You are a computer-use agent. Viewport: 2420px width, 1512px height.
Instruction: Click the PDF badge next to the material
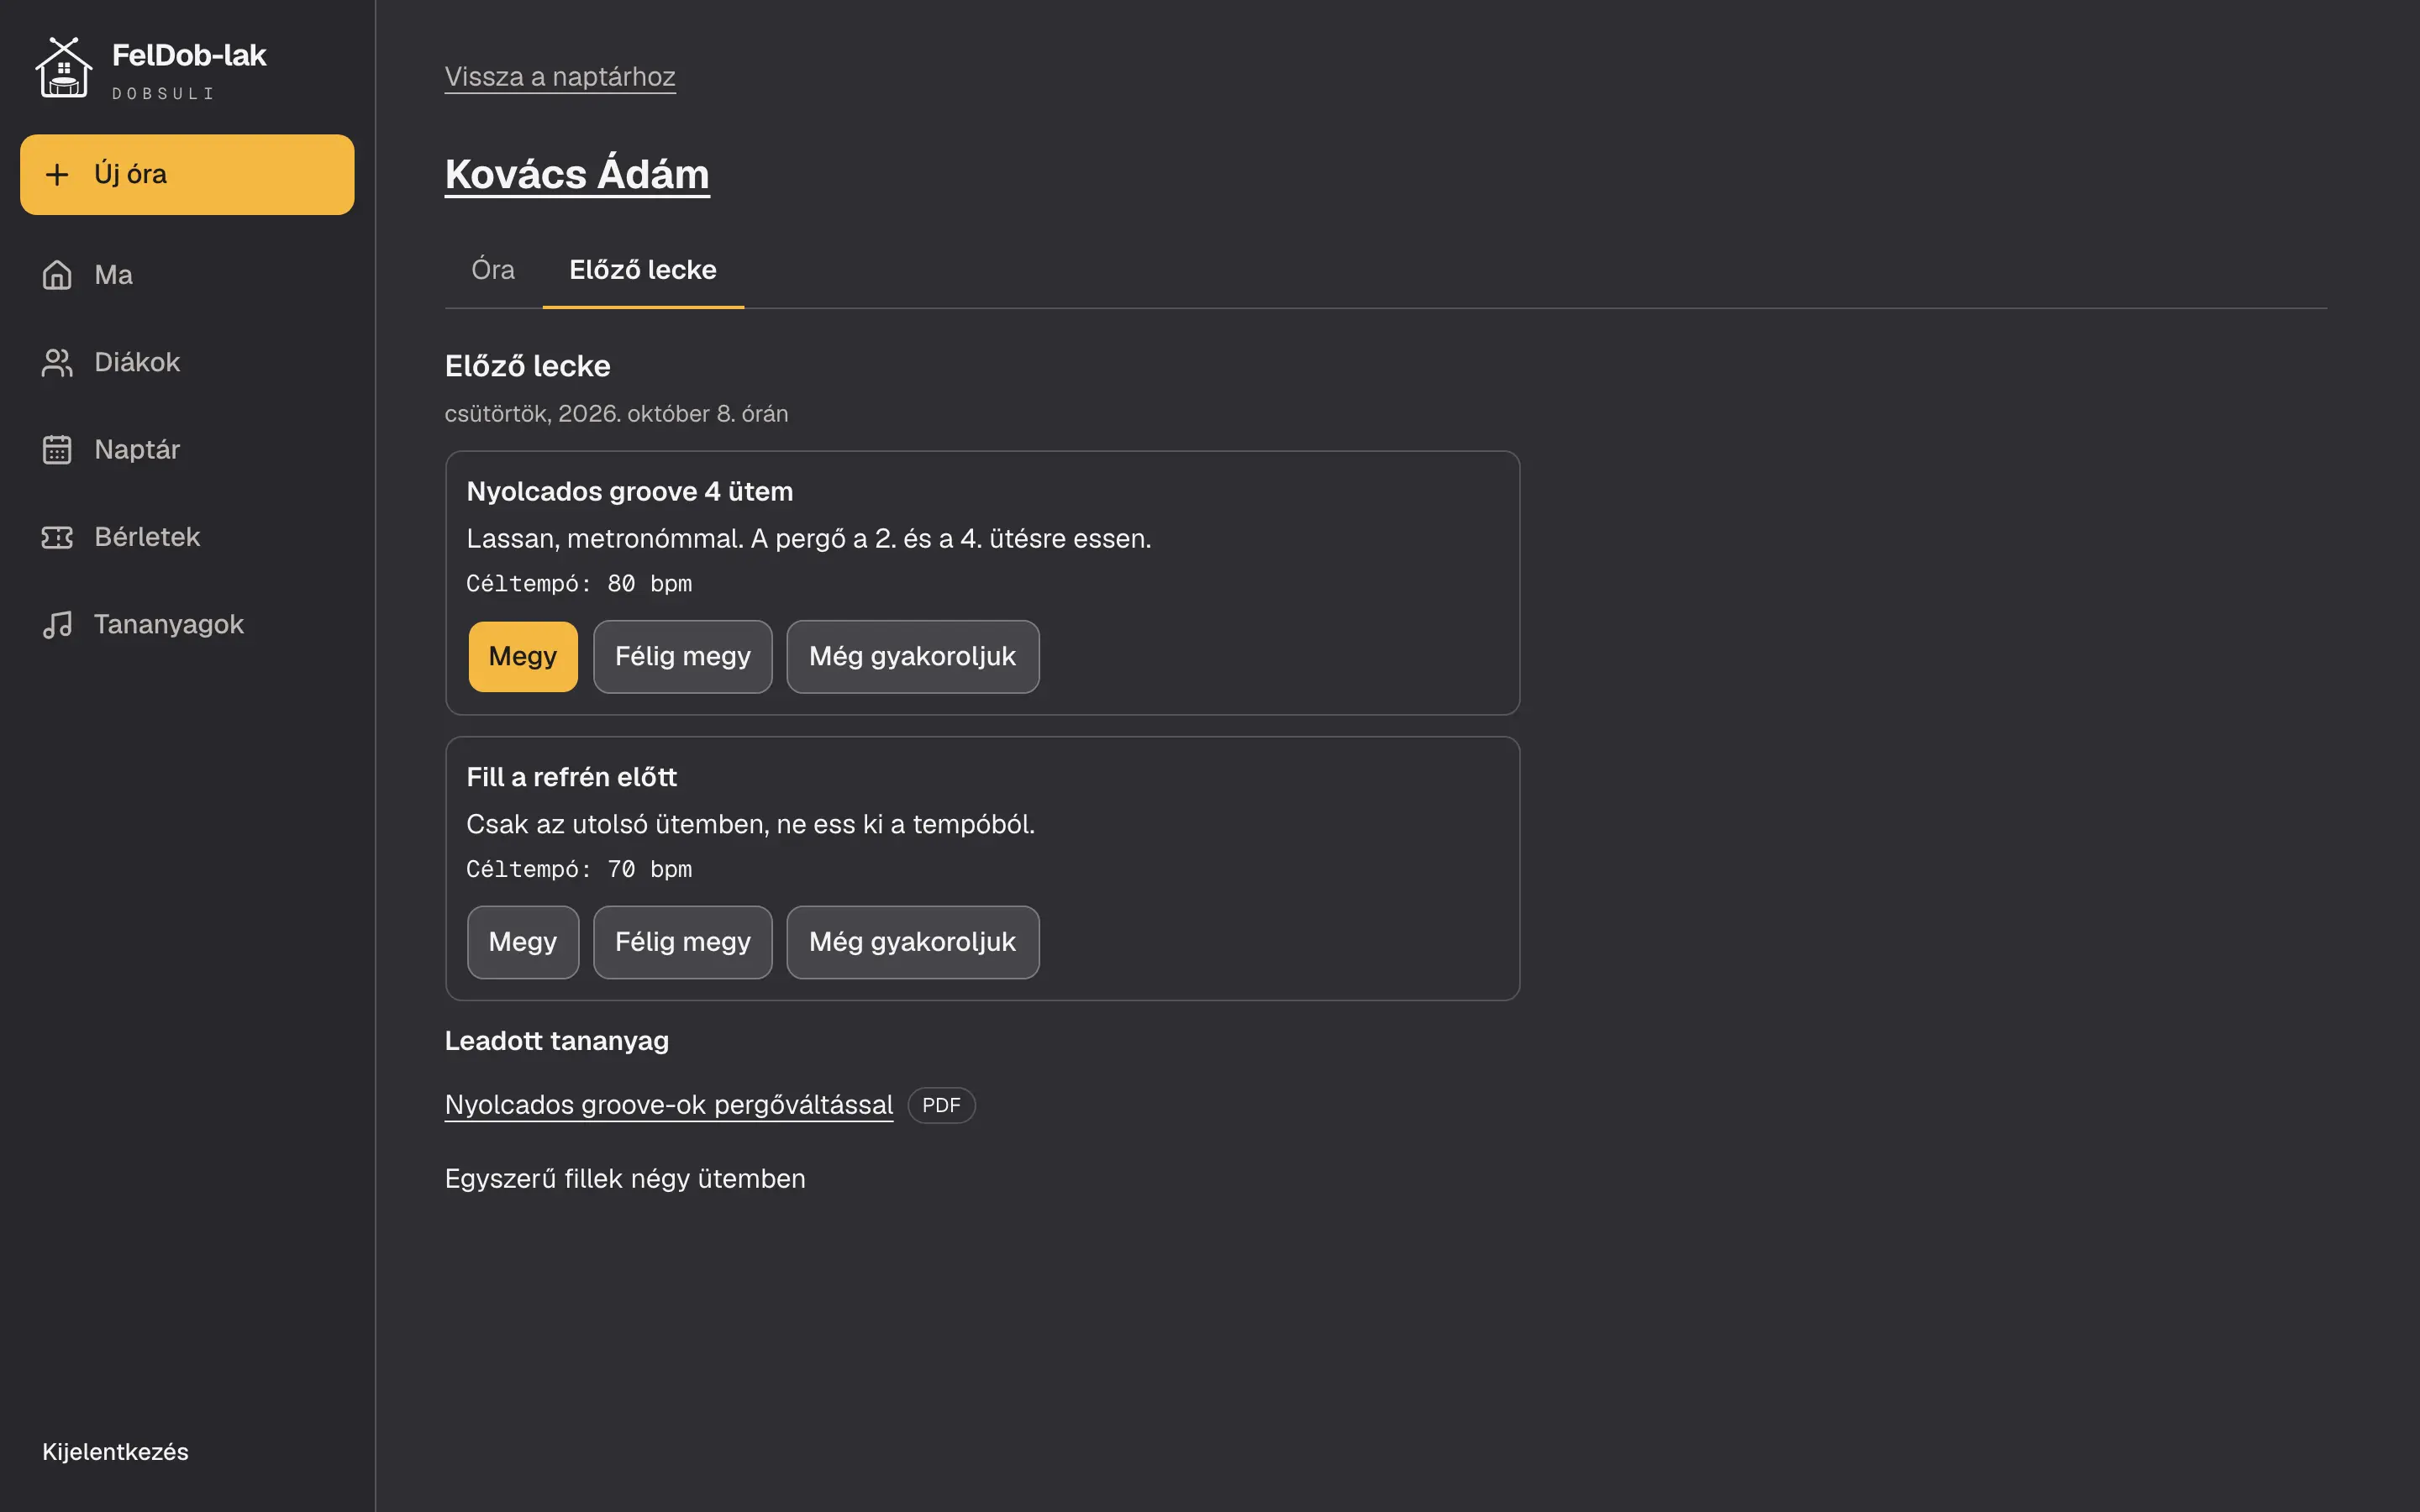tap(941, 1105)
